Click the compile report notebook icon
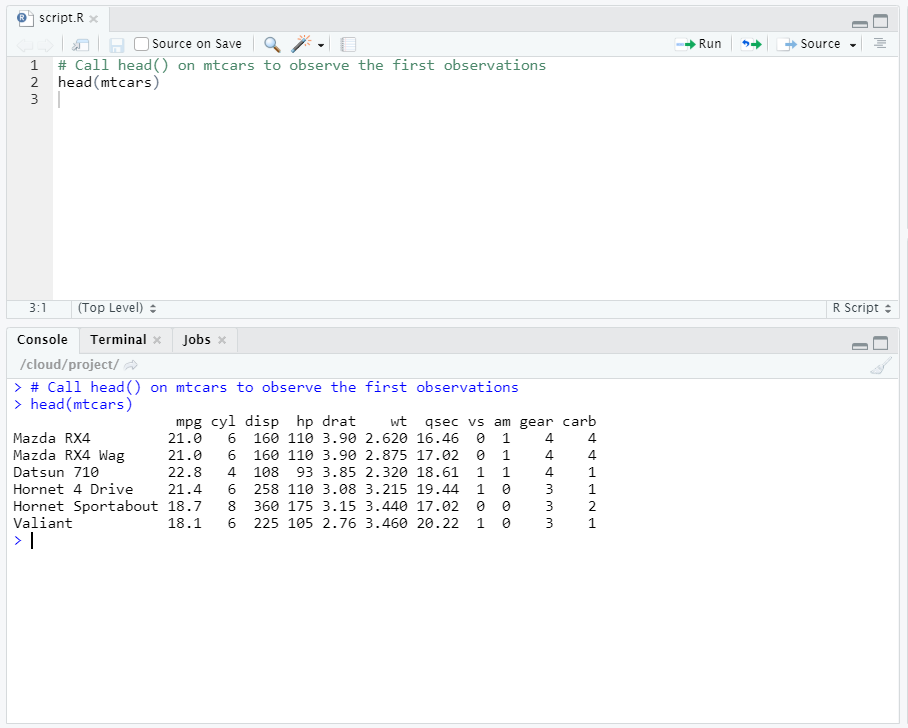Image resolution: width=908 pixels, height=728 pixels. point(348,45)
